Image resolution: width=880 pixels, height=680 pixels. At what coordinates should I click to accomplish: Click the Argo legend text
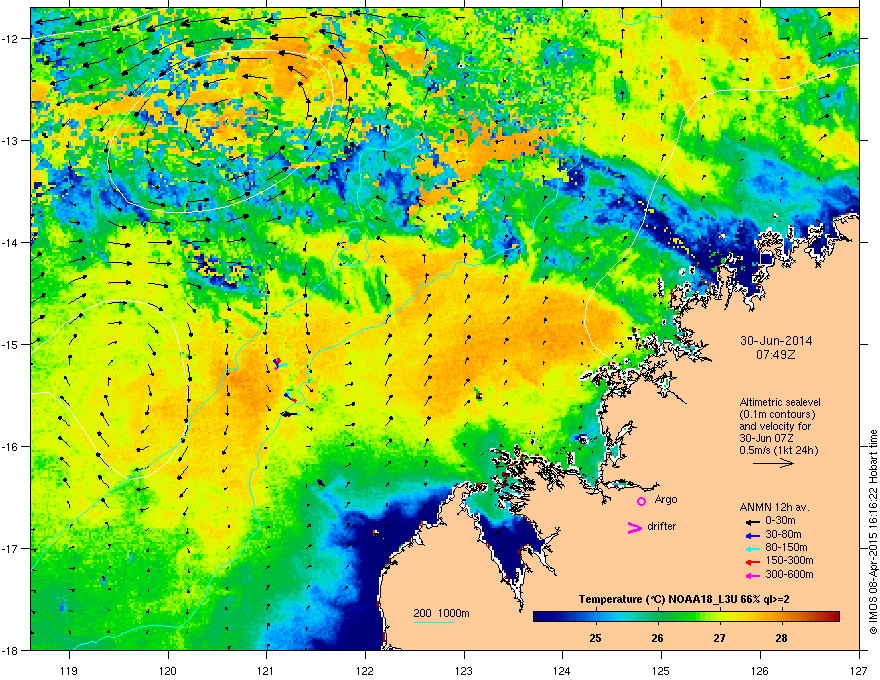click(x=666, y=499)
